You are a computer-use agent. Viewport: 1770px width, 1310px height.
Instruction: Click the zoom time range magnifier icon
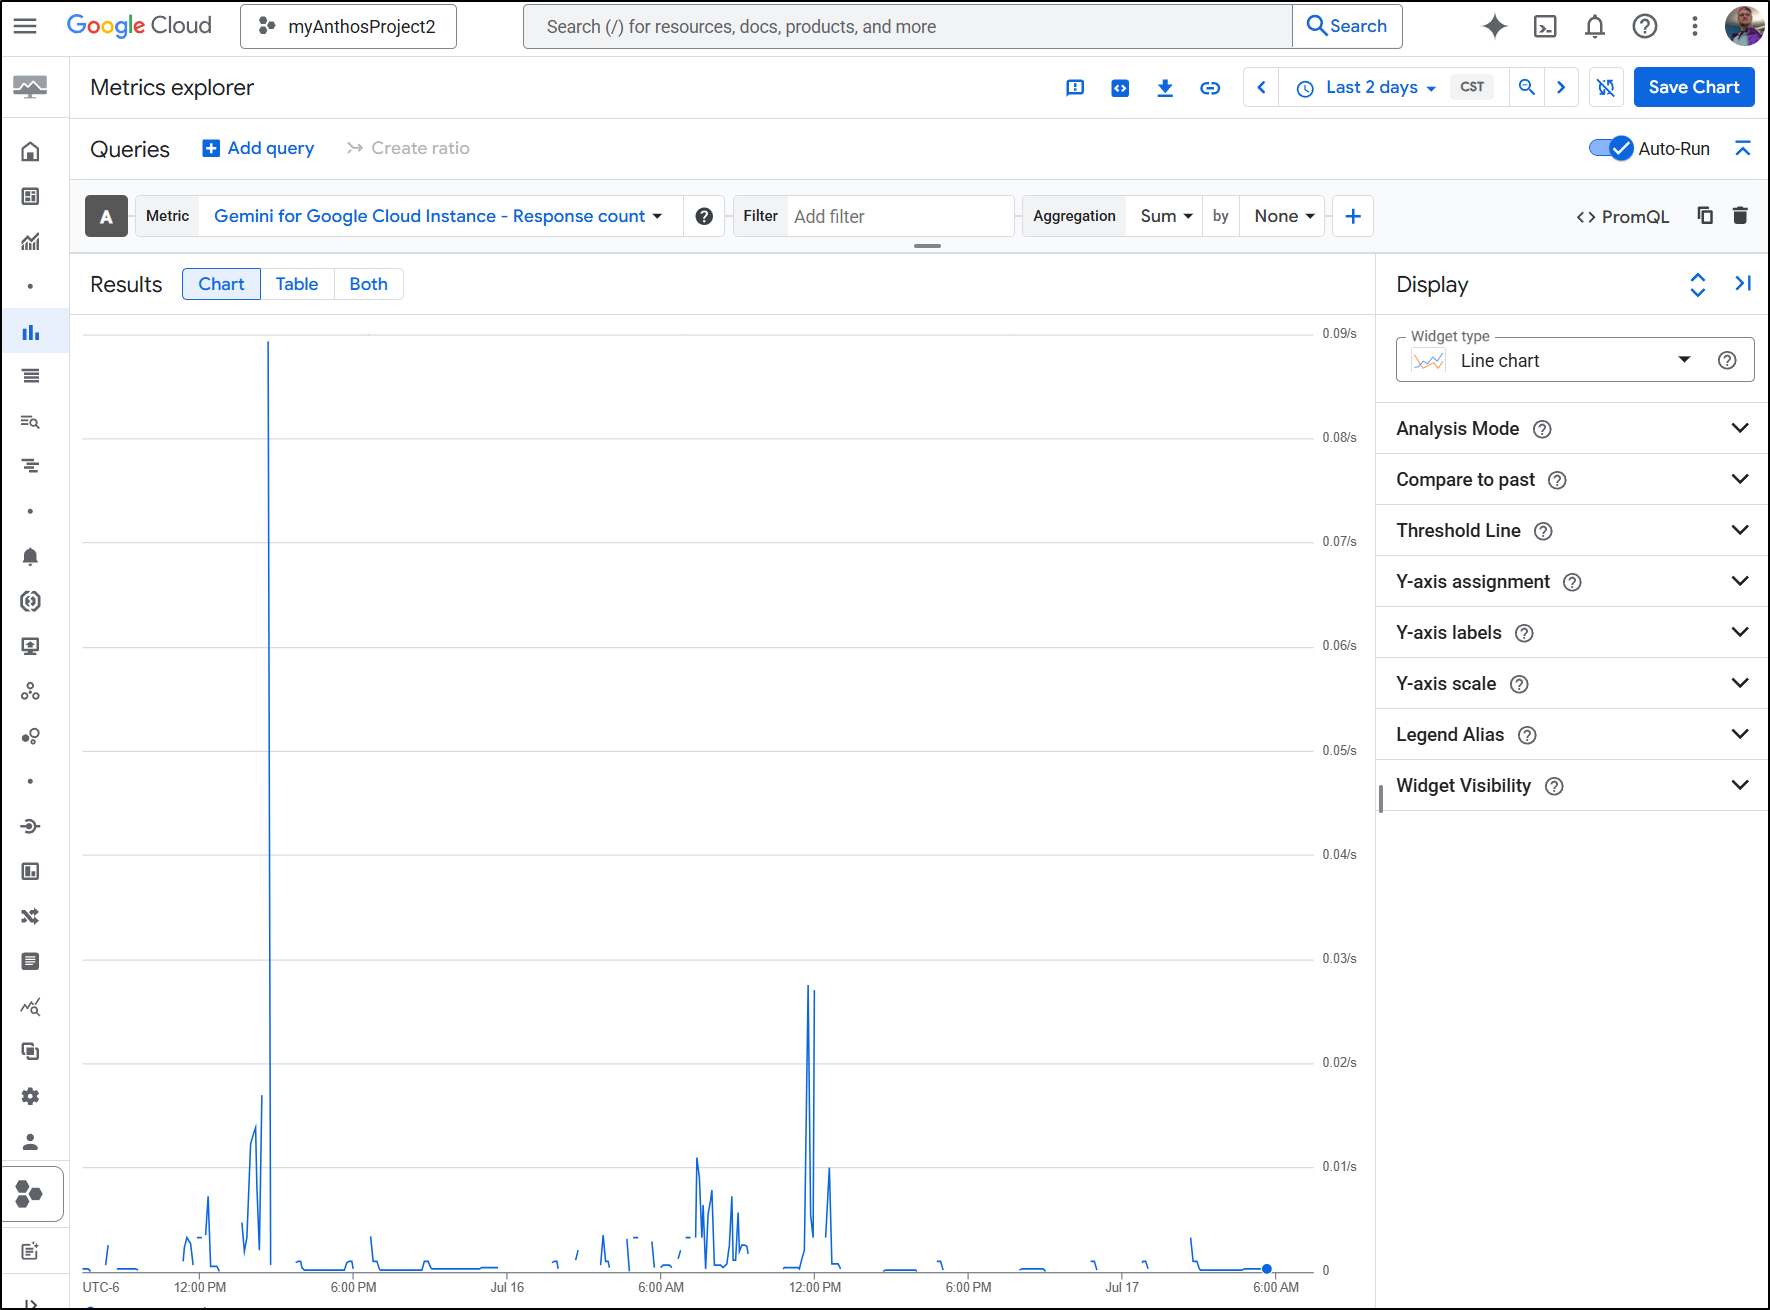tap(1527, 88)
